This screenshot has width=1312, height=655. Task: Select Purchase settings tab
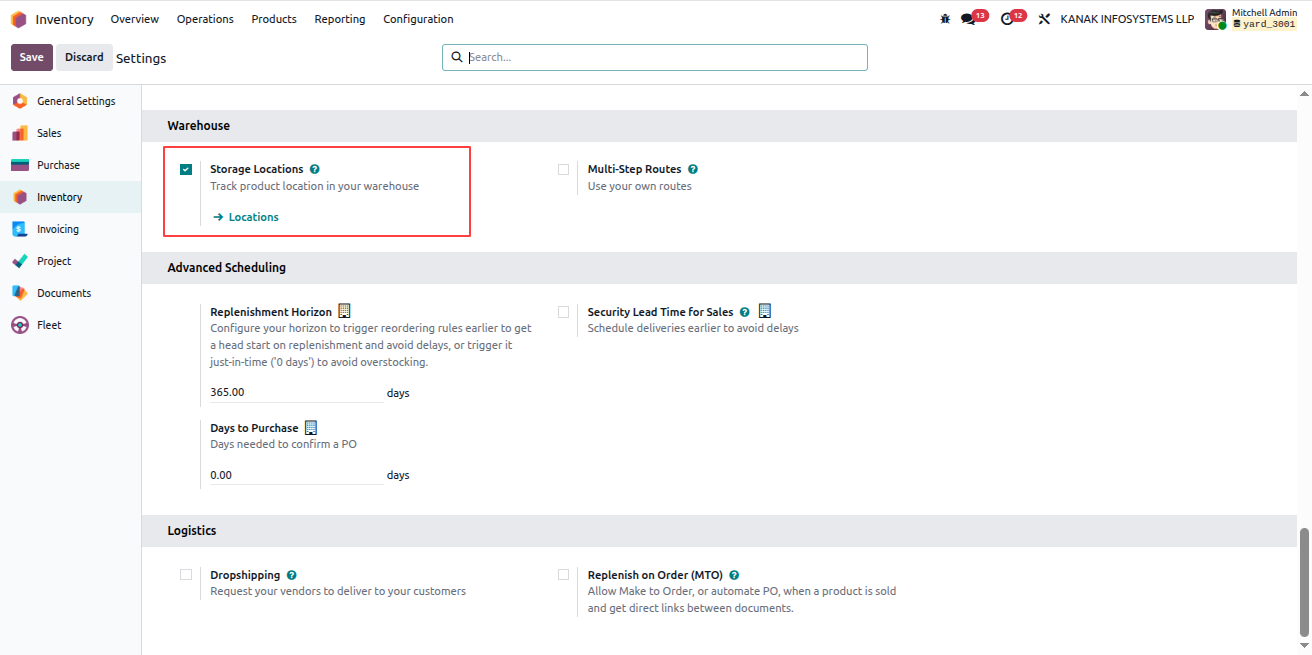(70, 165)
